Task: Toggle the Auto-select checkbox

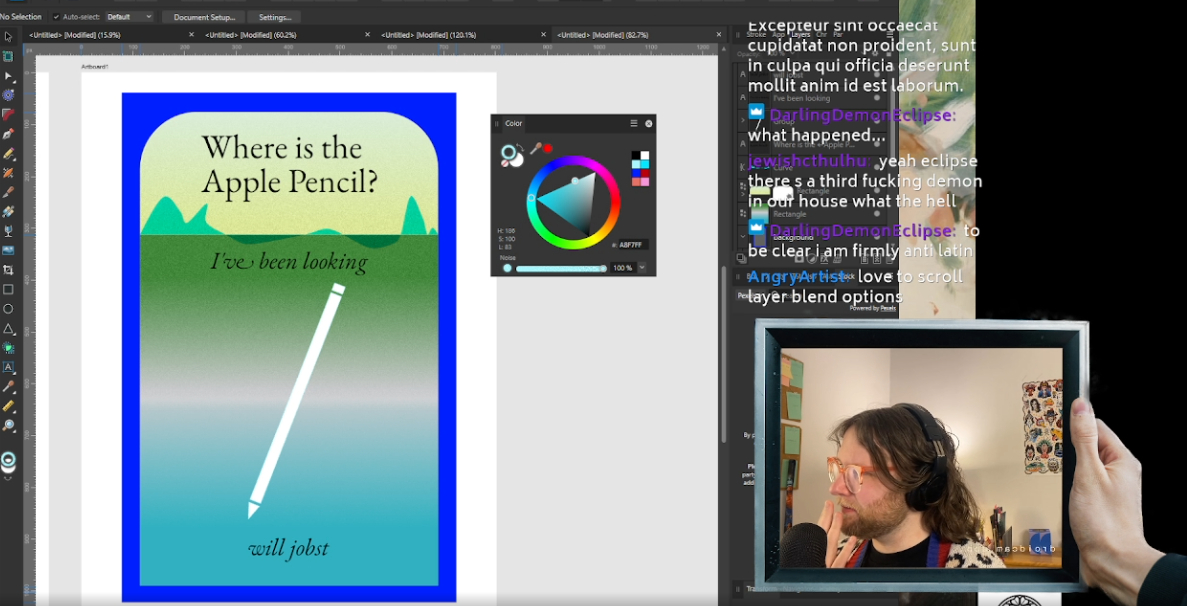Action: 55,17
